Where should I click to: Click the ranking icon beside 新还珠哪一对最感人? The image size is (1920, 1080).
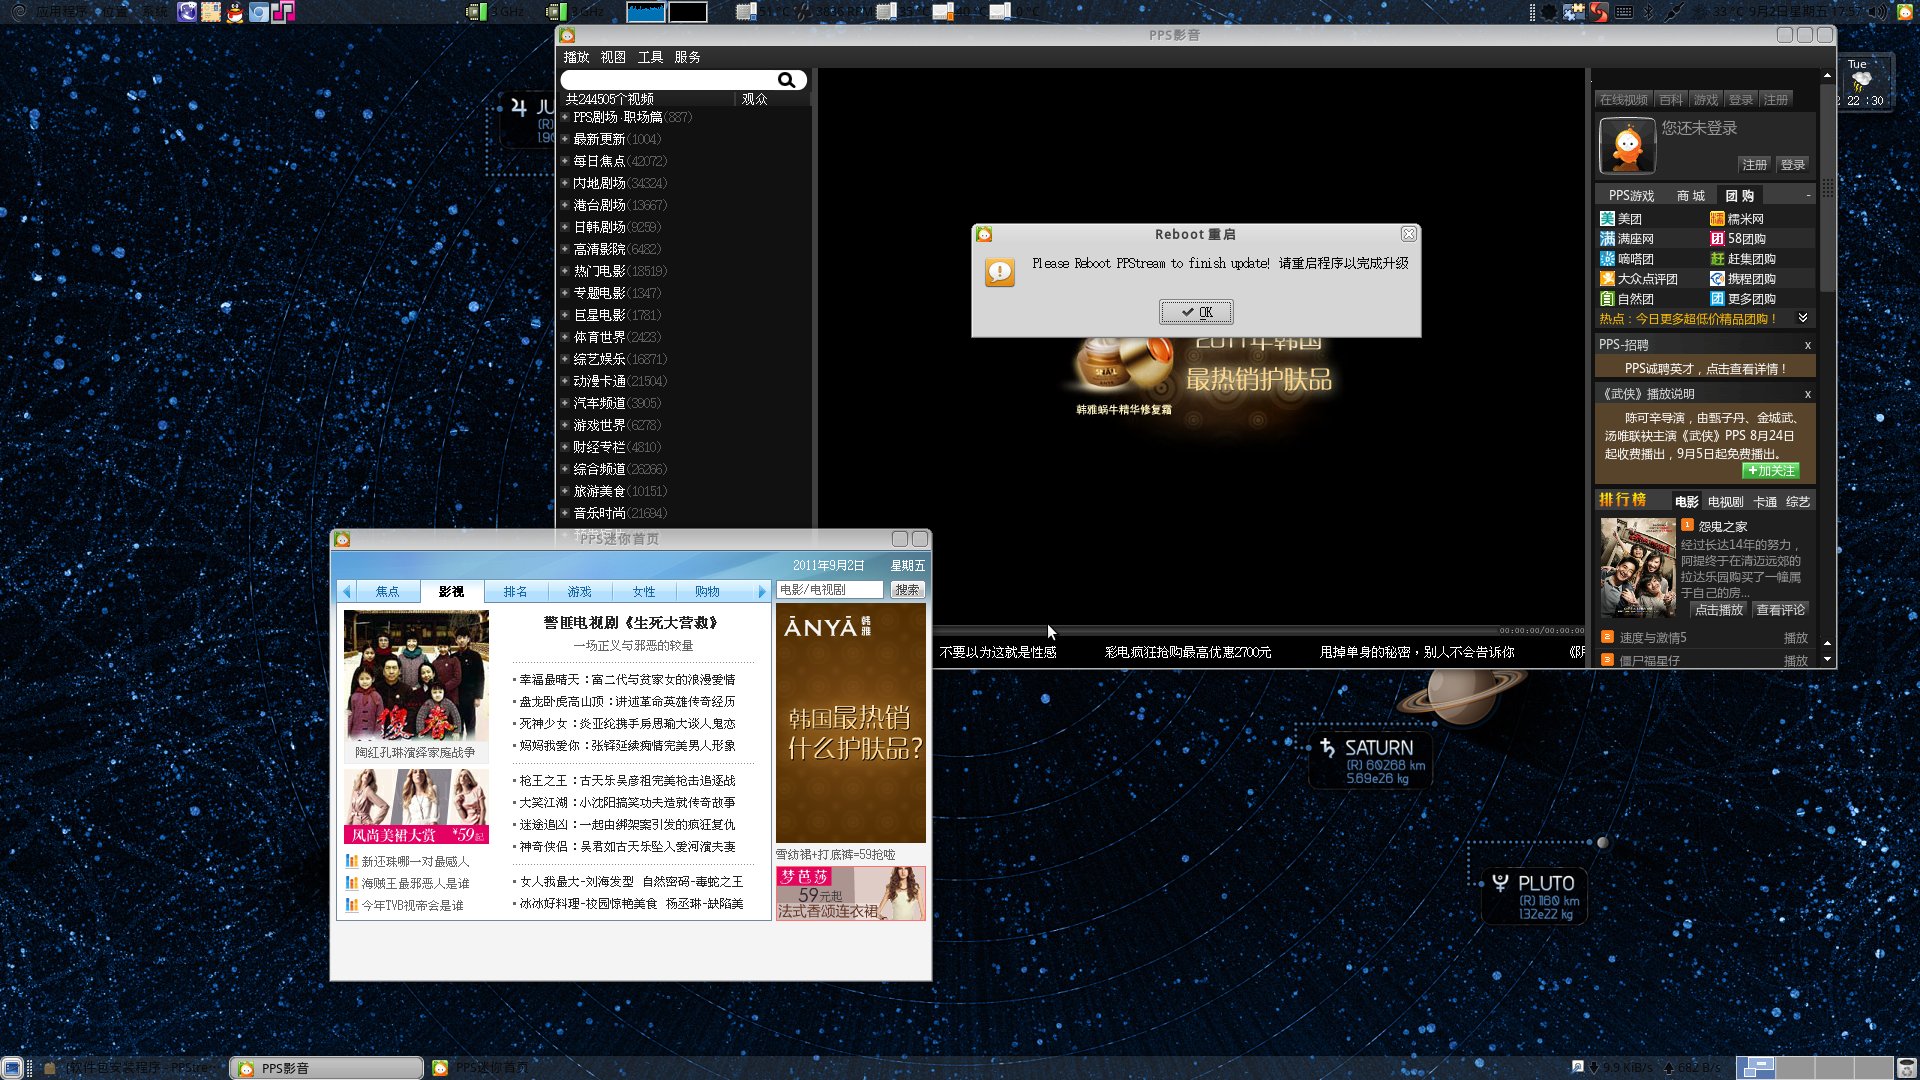tap(351, 861)
